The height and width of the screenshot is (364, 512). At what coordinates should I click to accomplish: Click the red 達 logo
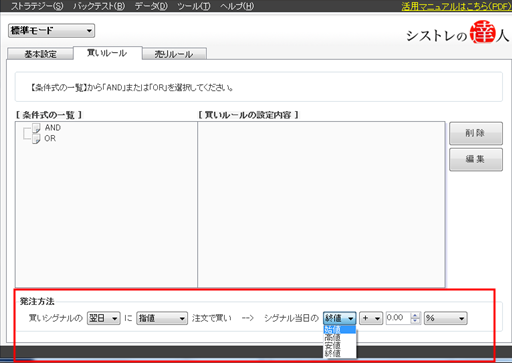coord(483,32)
